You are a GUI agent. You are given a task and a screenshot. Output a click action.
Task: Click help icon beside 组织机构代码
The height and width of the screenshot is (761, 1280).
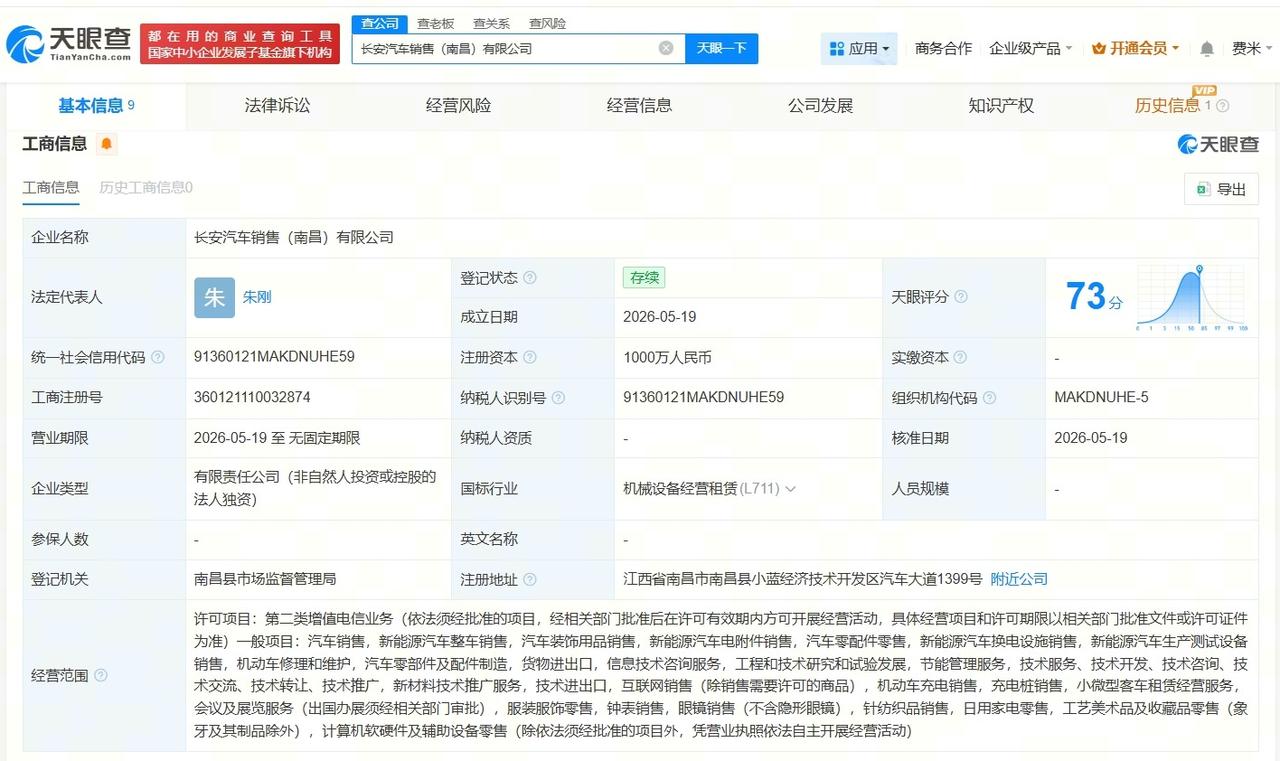point(989,397)
